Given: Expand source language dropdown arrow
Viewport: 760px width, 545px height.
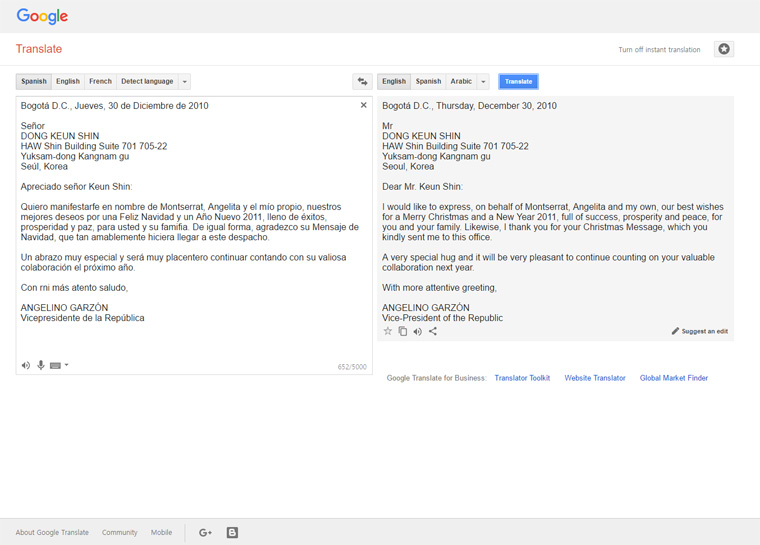Looking at the screenshot, I should pyautogui.click(x=185, y=81).
